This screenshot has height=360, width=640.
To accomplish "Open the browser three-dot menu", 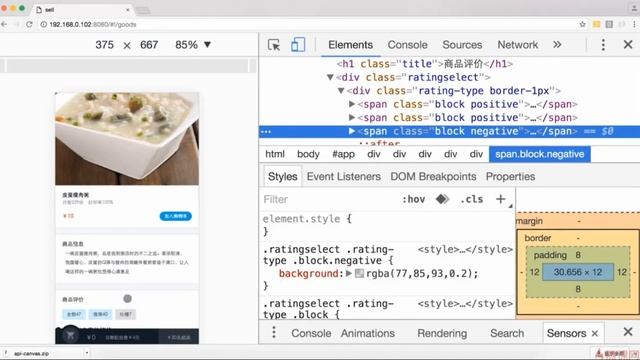I will tap(634, 24).
